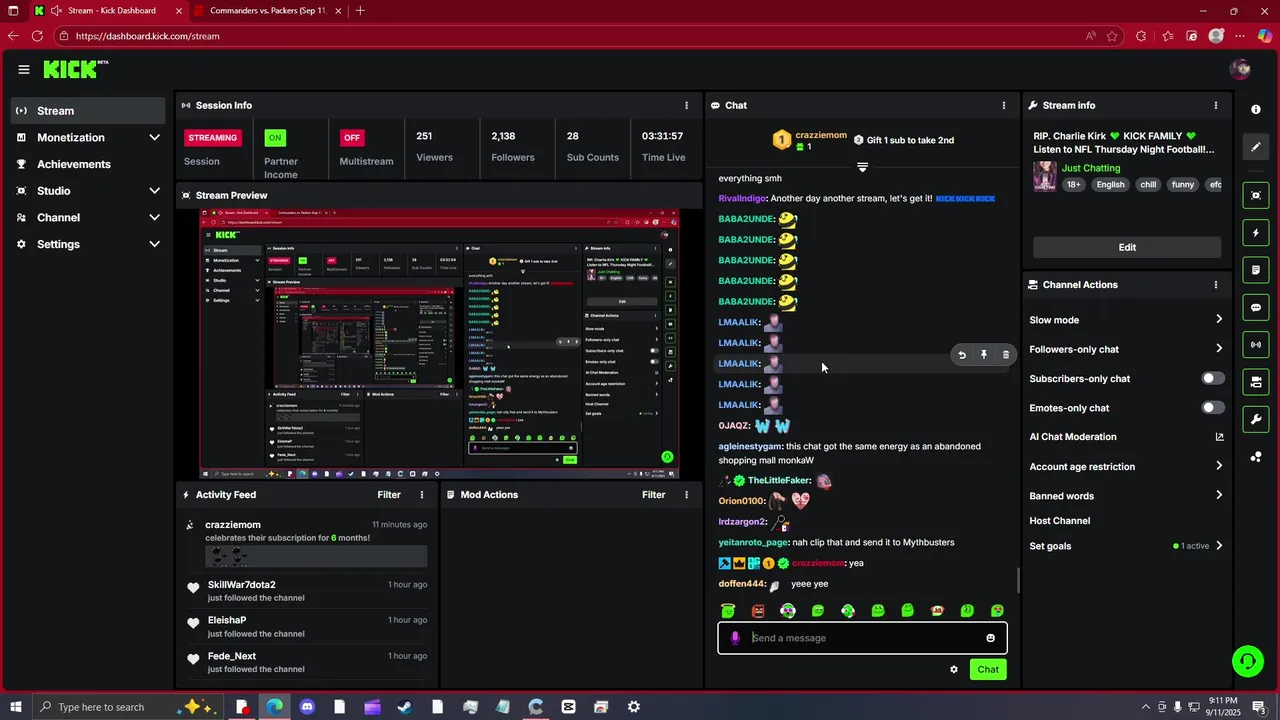Viewport: 1280px width, 720px height.
Task: Open Steam from the Windows taskbar
Action: [404, 707]
